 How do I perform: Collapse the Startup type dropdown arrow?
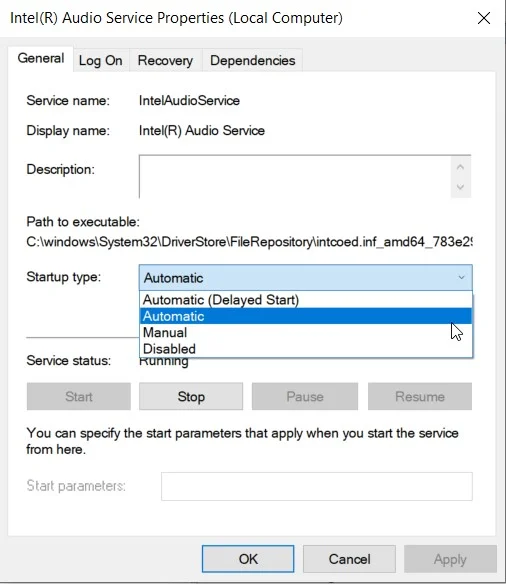(x=461, y=277)
